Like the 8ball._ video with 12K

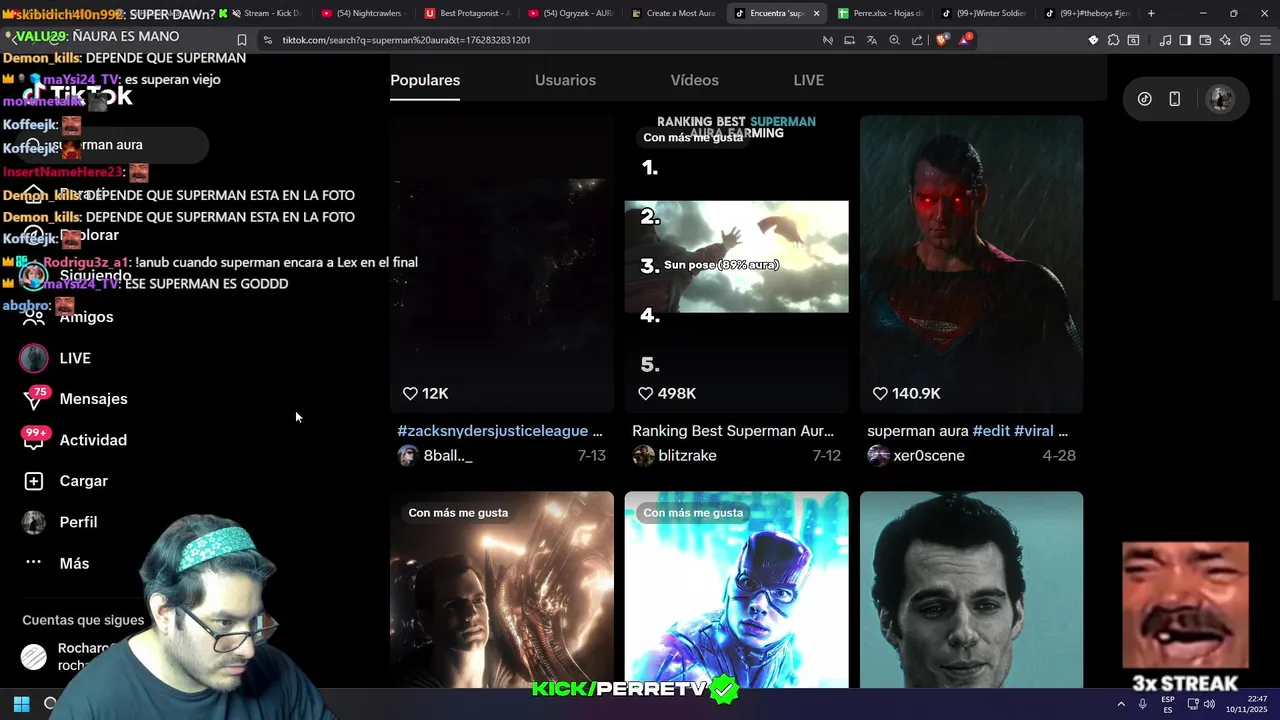point(410,394)
